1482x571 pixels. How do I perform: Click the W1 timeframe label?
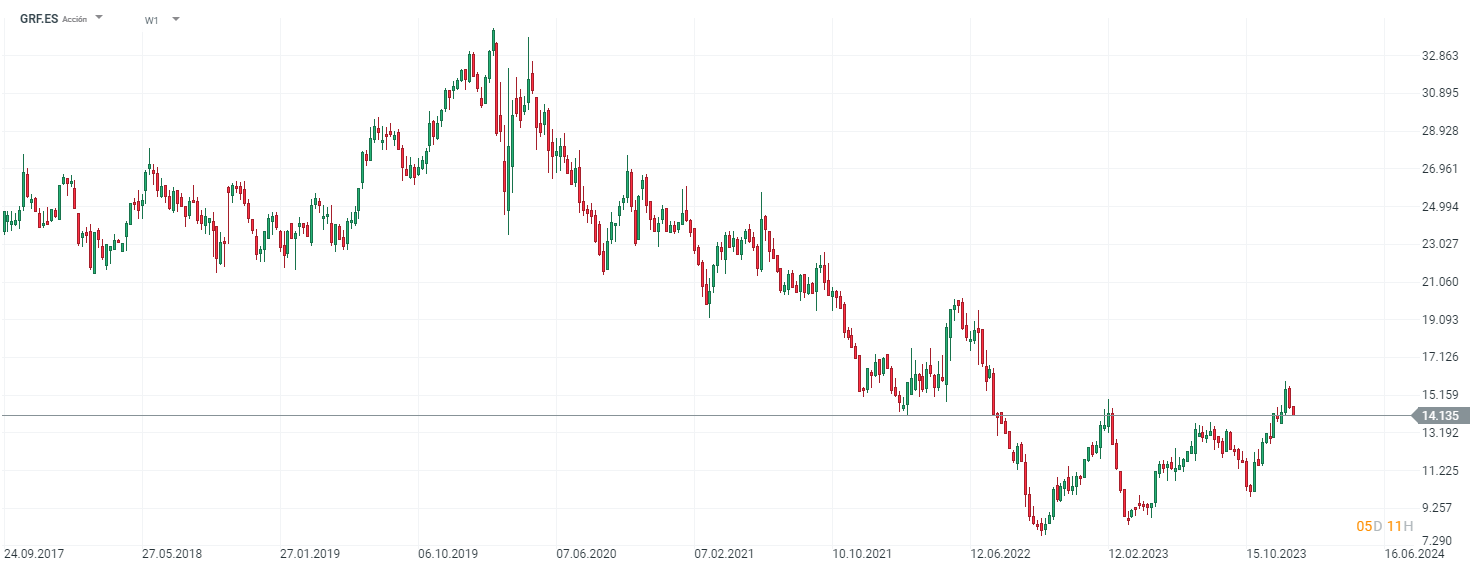pos(152,20)
